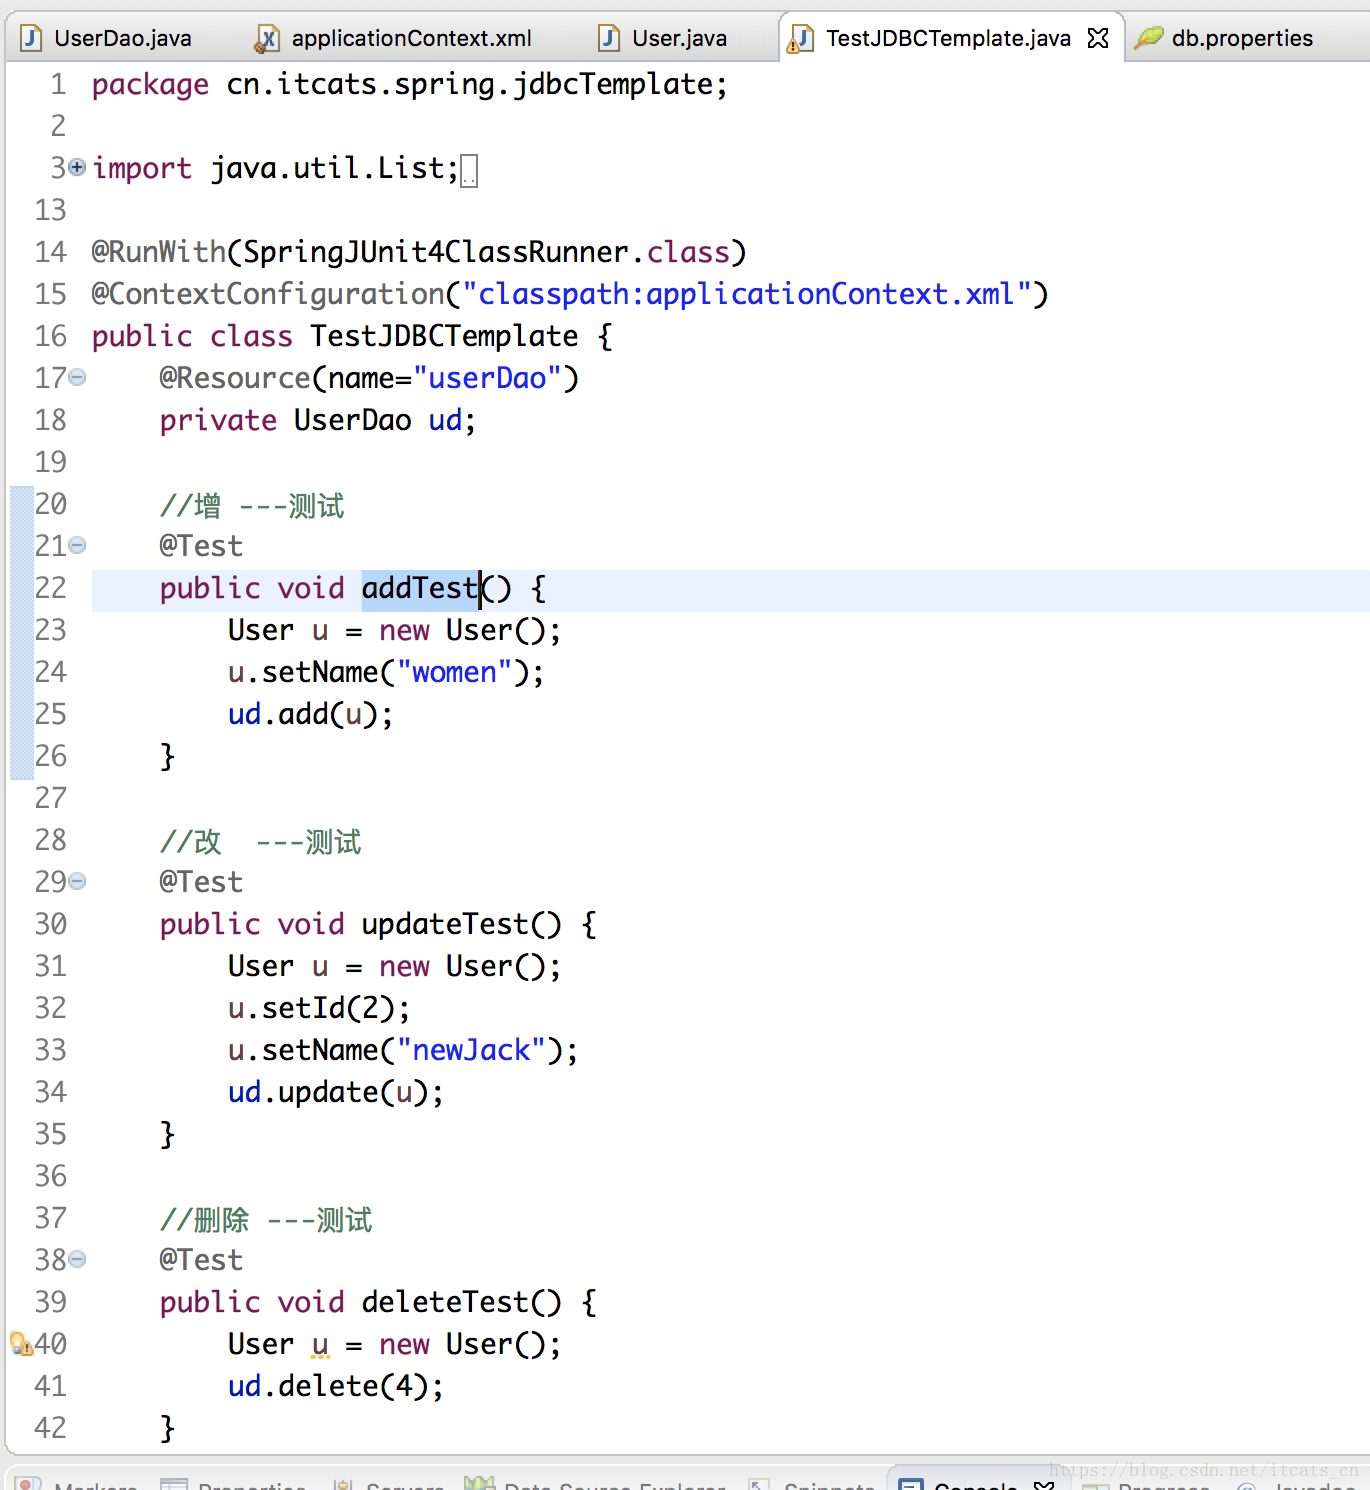This screenshot has height=1490, width=1370.
Task: Click the blue range indicator bar beside line 24
Action: point(22,672)
